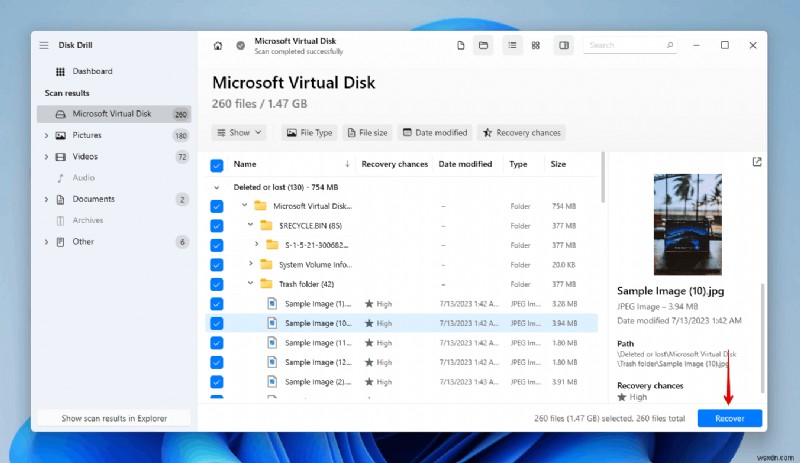Select the S-1-5-21-300682 folder row
This screenshot has width=800, height=463.
tap(402, 246)
